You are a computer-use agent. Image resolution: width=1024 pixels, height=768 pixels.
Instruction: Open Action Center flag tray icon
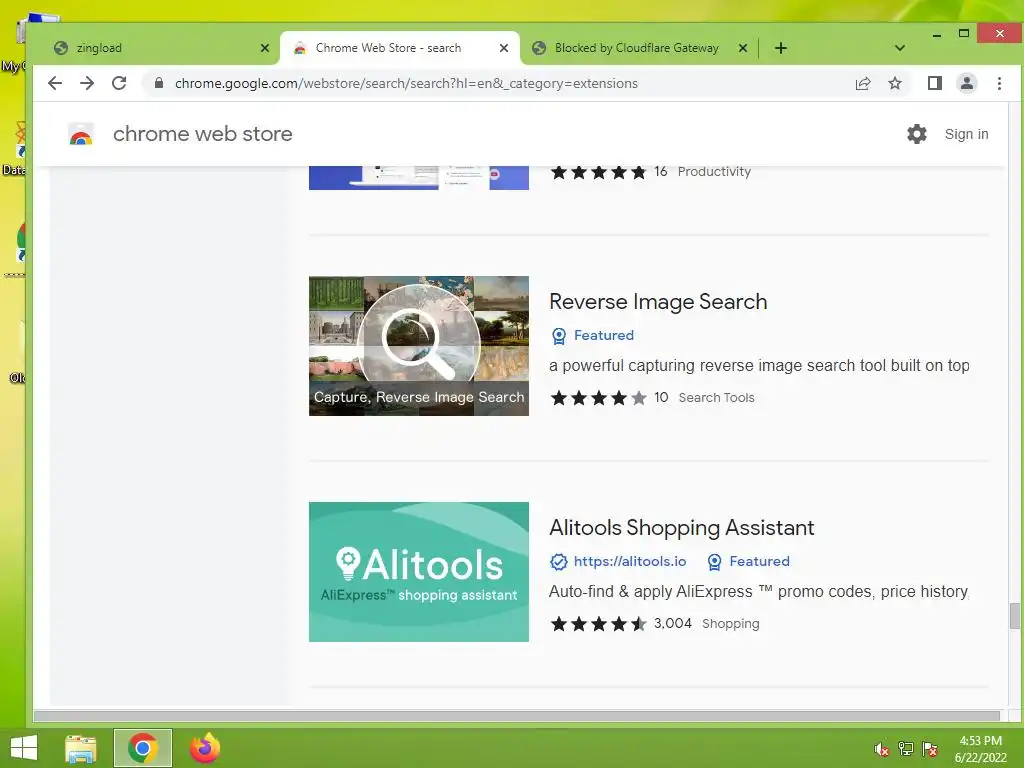pos(929,749)
